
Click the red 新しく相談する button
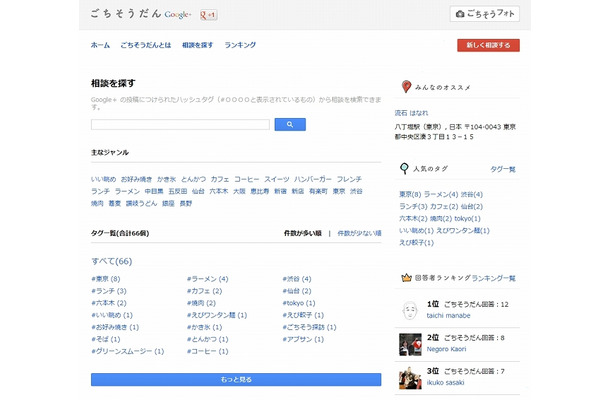click(488, 45)
